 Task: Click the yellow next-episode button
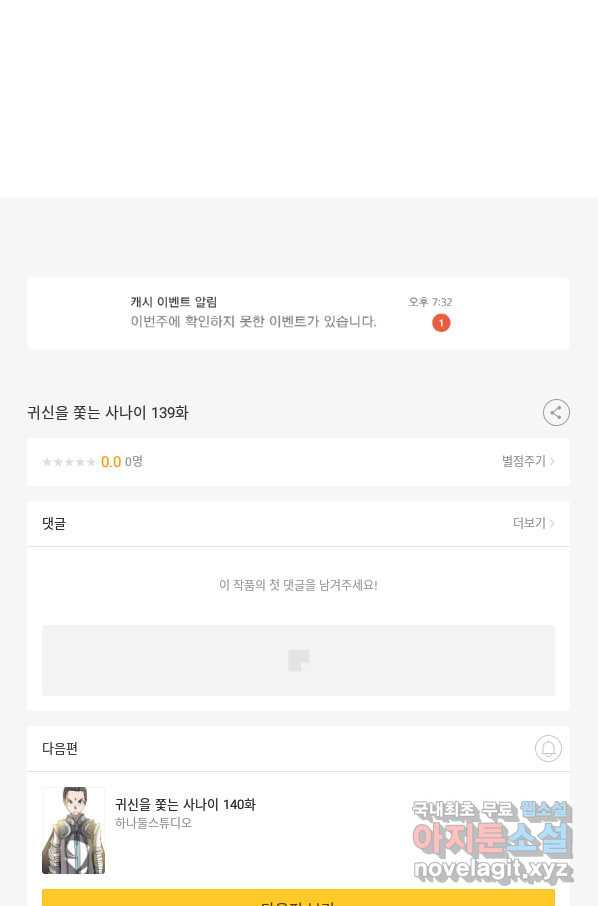(298, 898)
